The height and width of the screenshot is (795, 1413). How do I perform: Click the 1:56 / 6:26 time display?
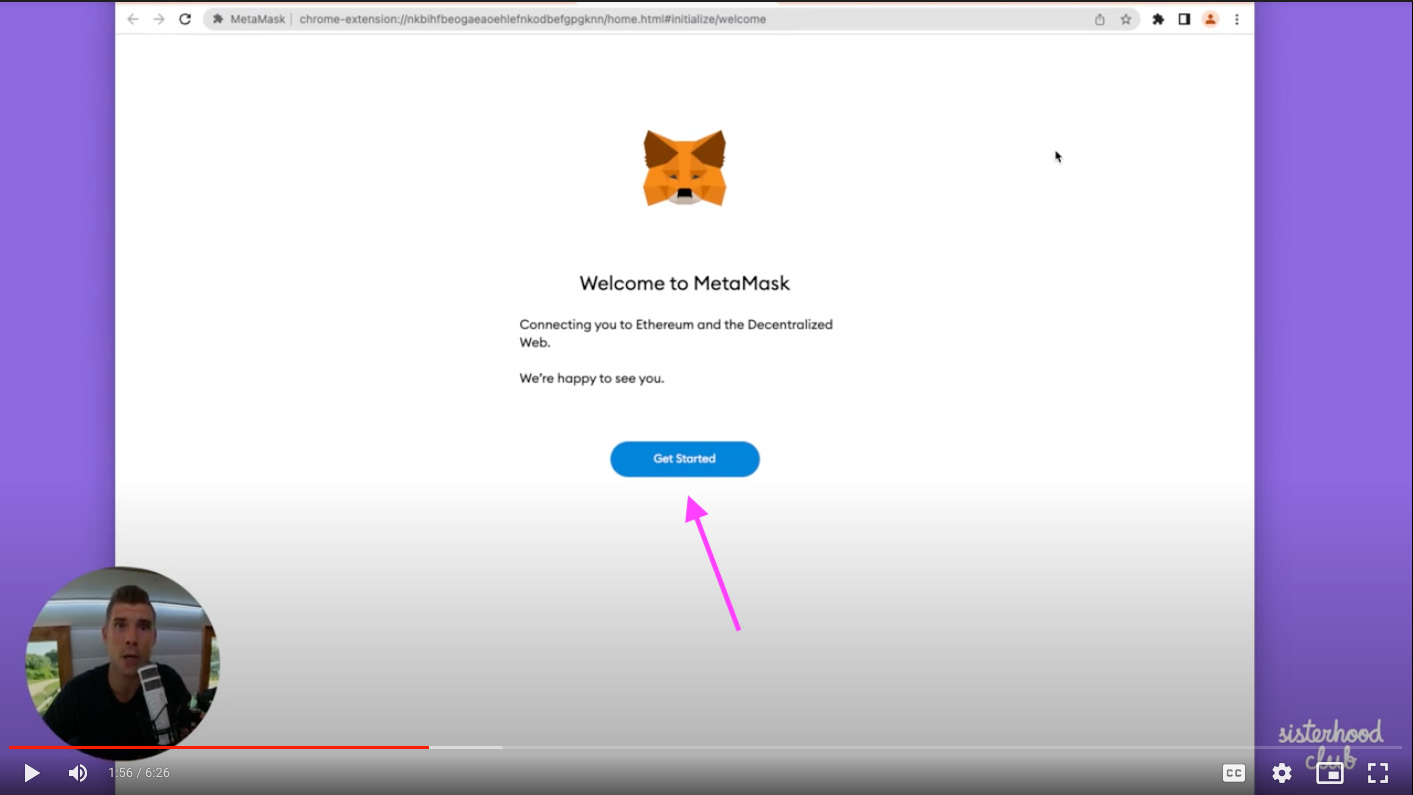click(139, 773)
